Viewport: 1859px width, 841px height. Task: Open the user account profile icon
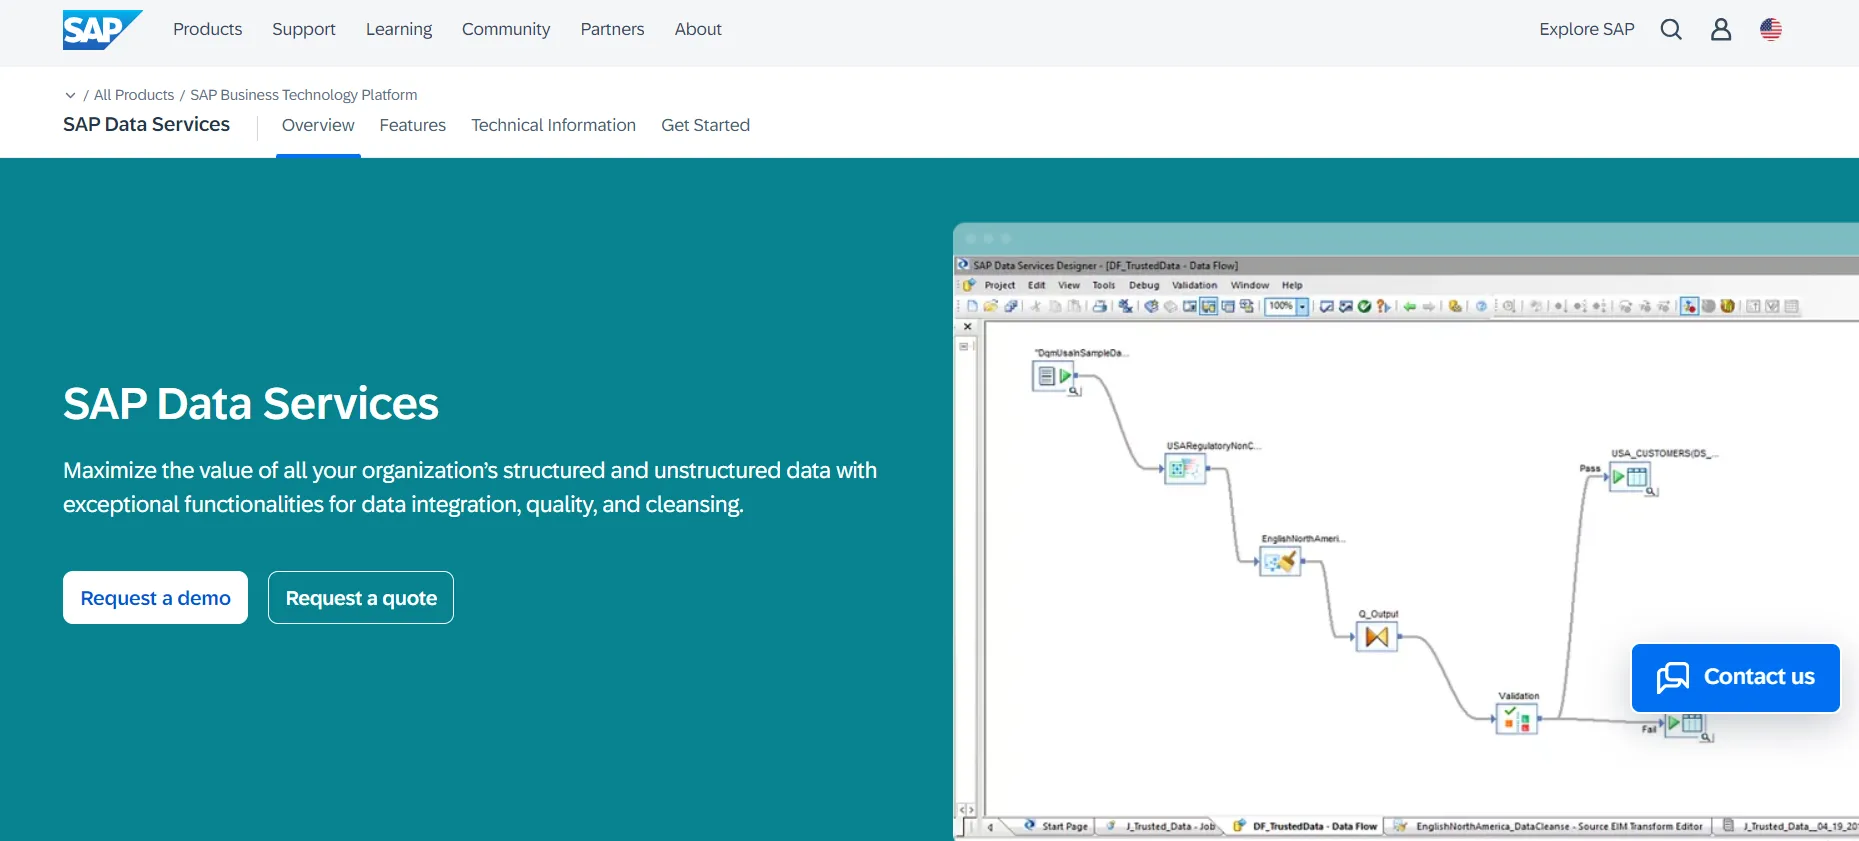click(1721, 30)
